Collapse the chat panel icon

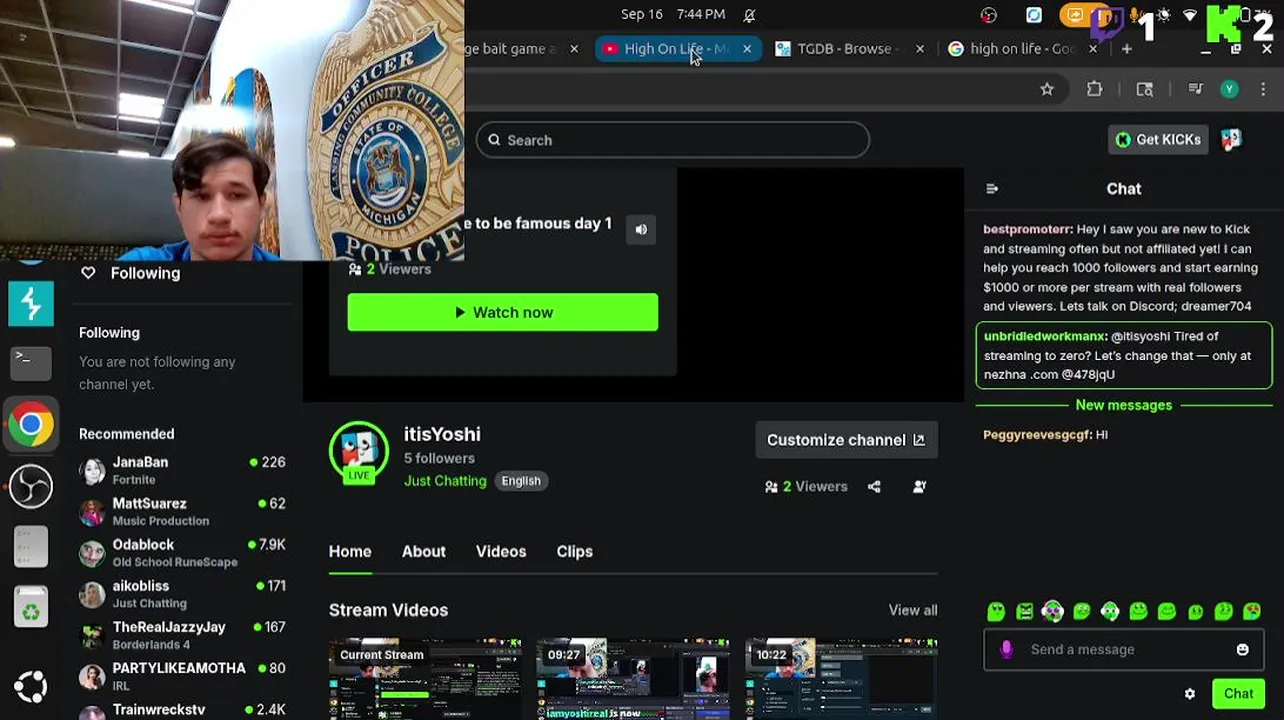992,188
